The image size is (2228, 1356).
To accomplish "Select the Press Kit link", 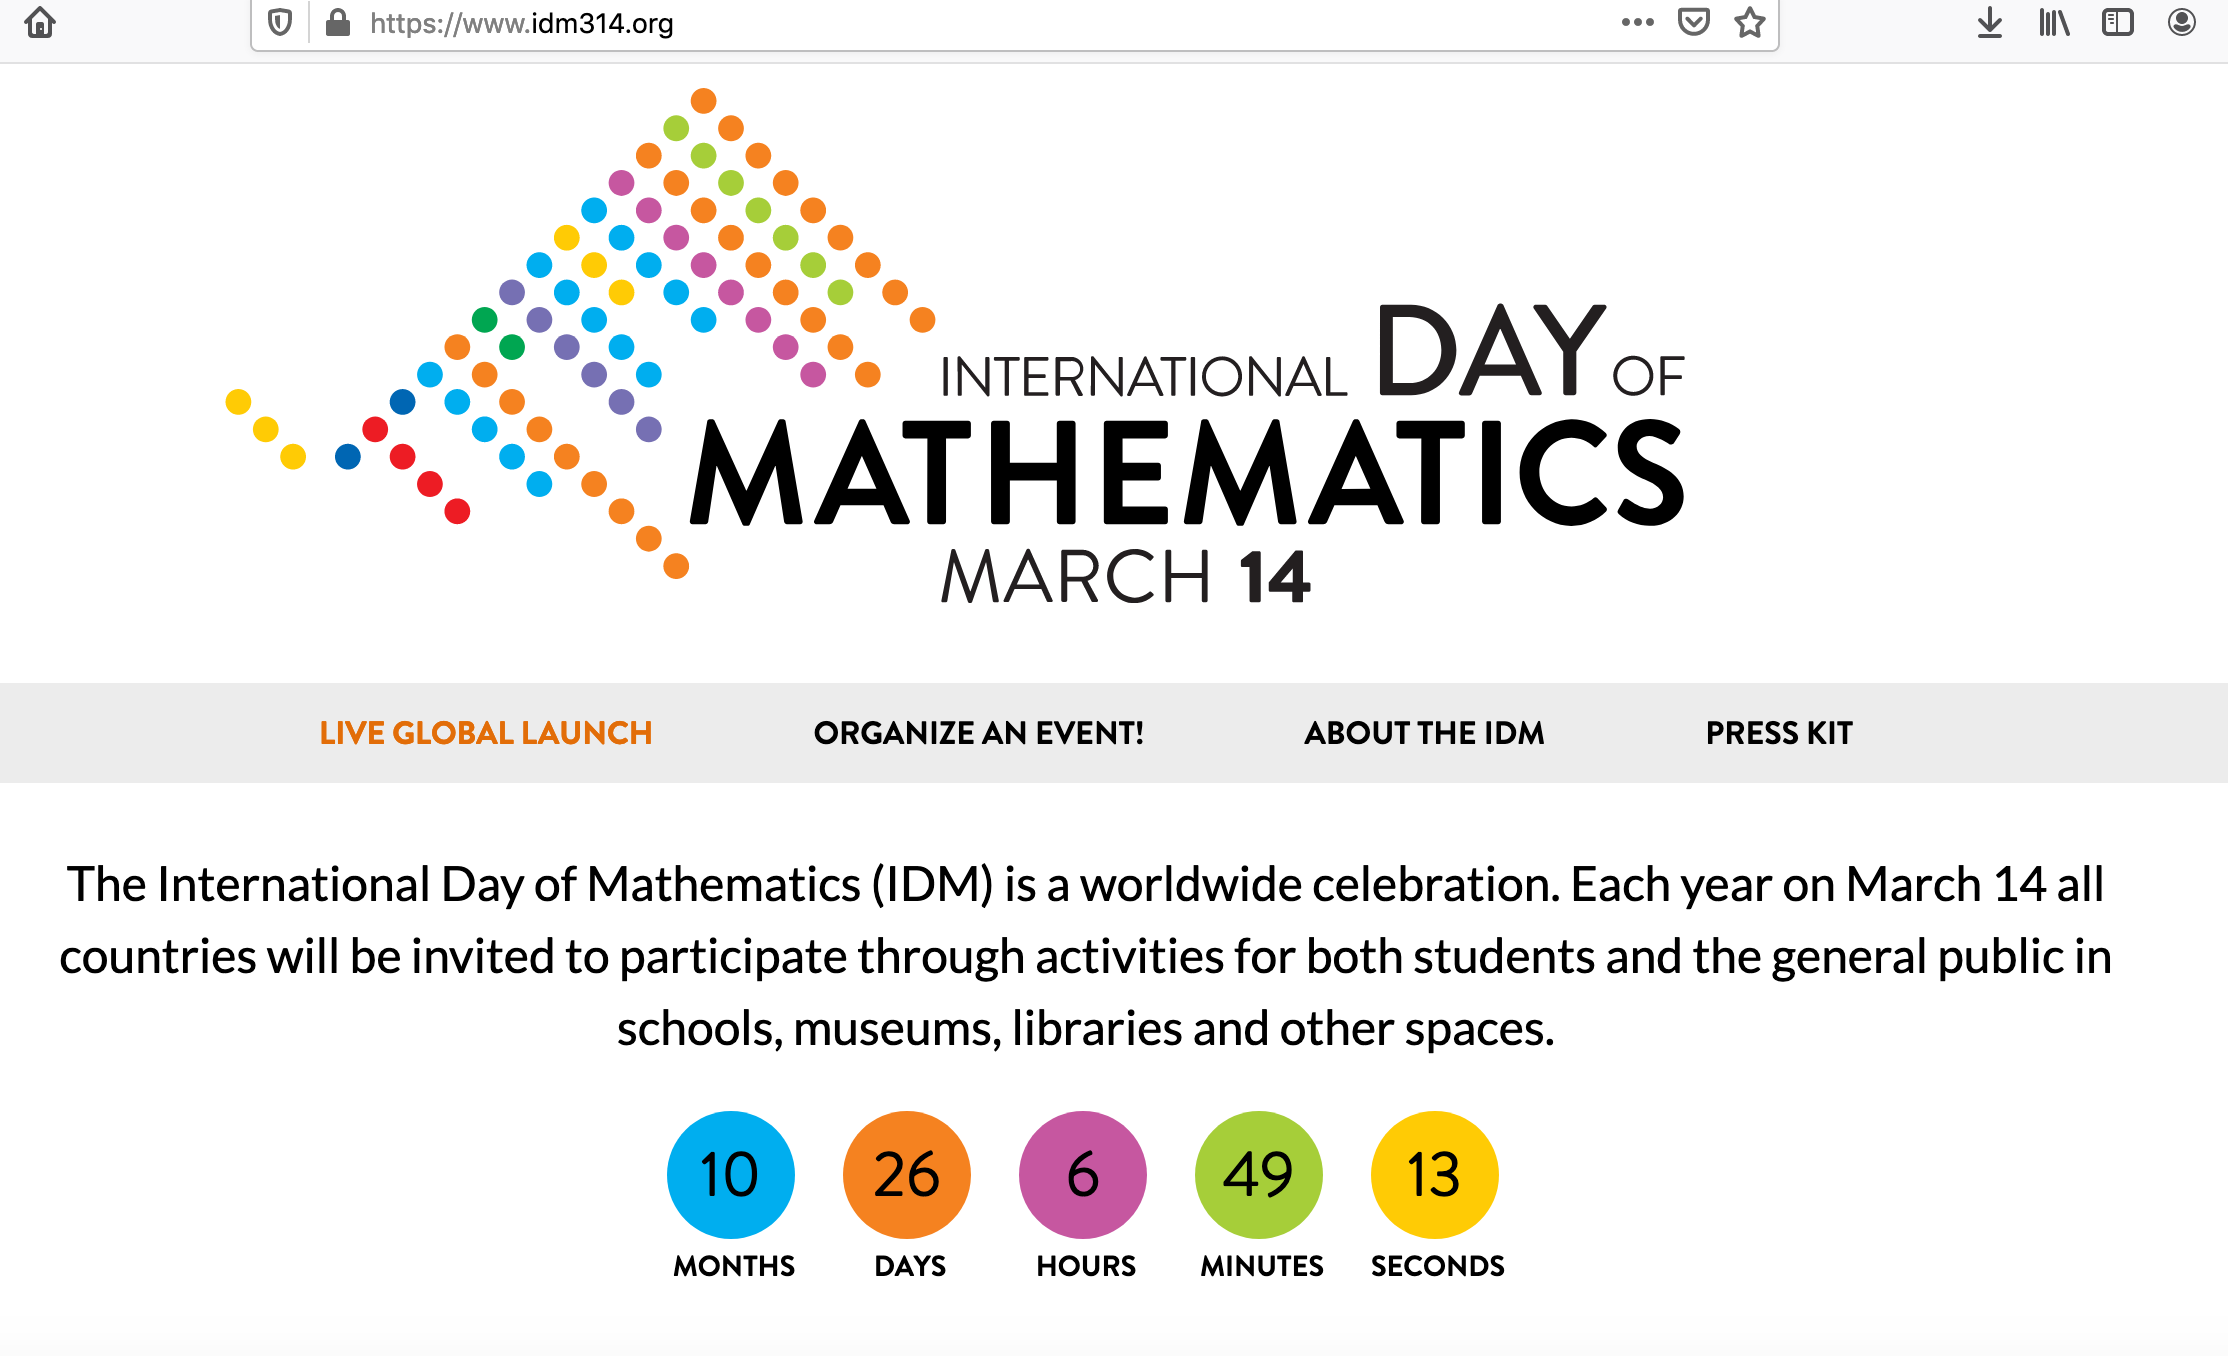I will [x=1779, y=733].
